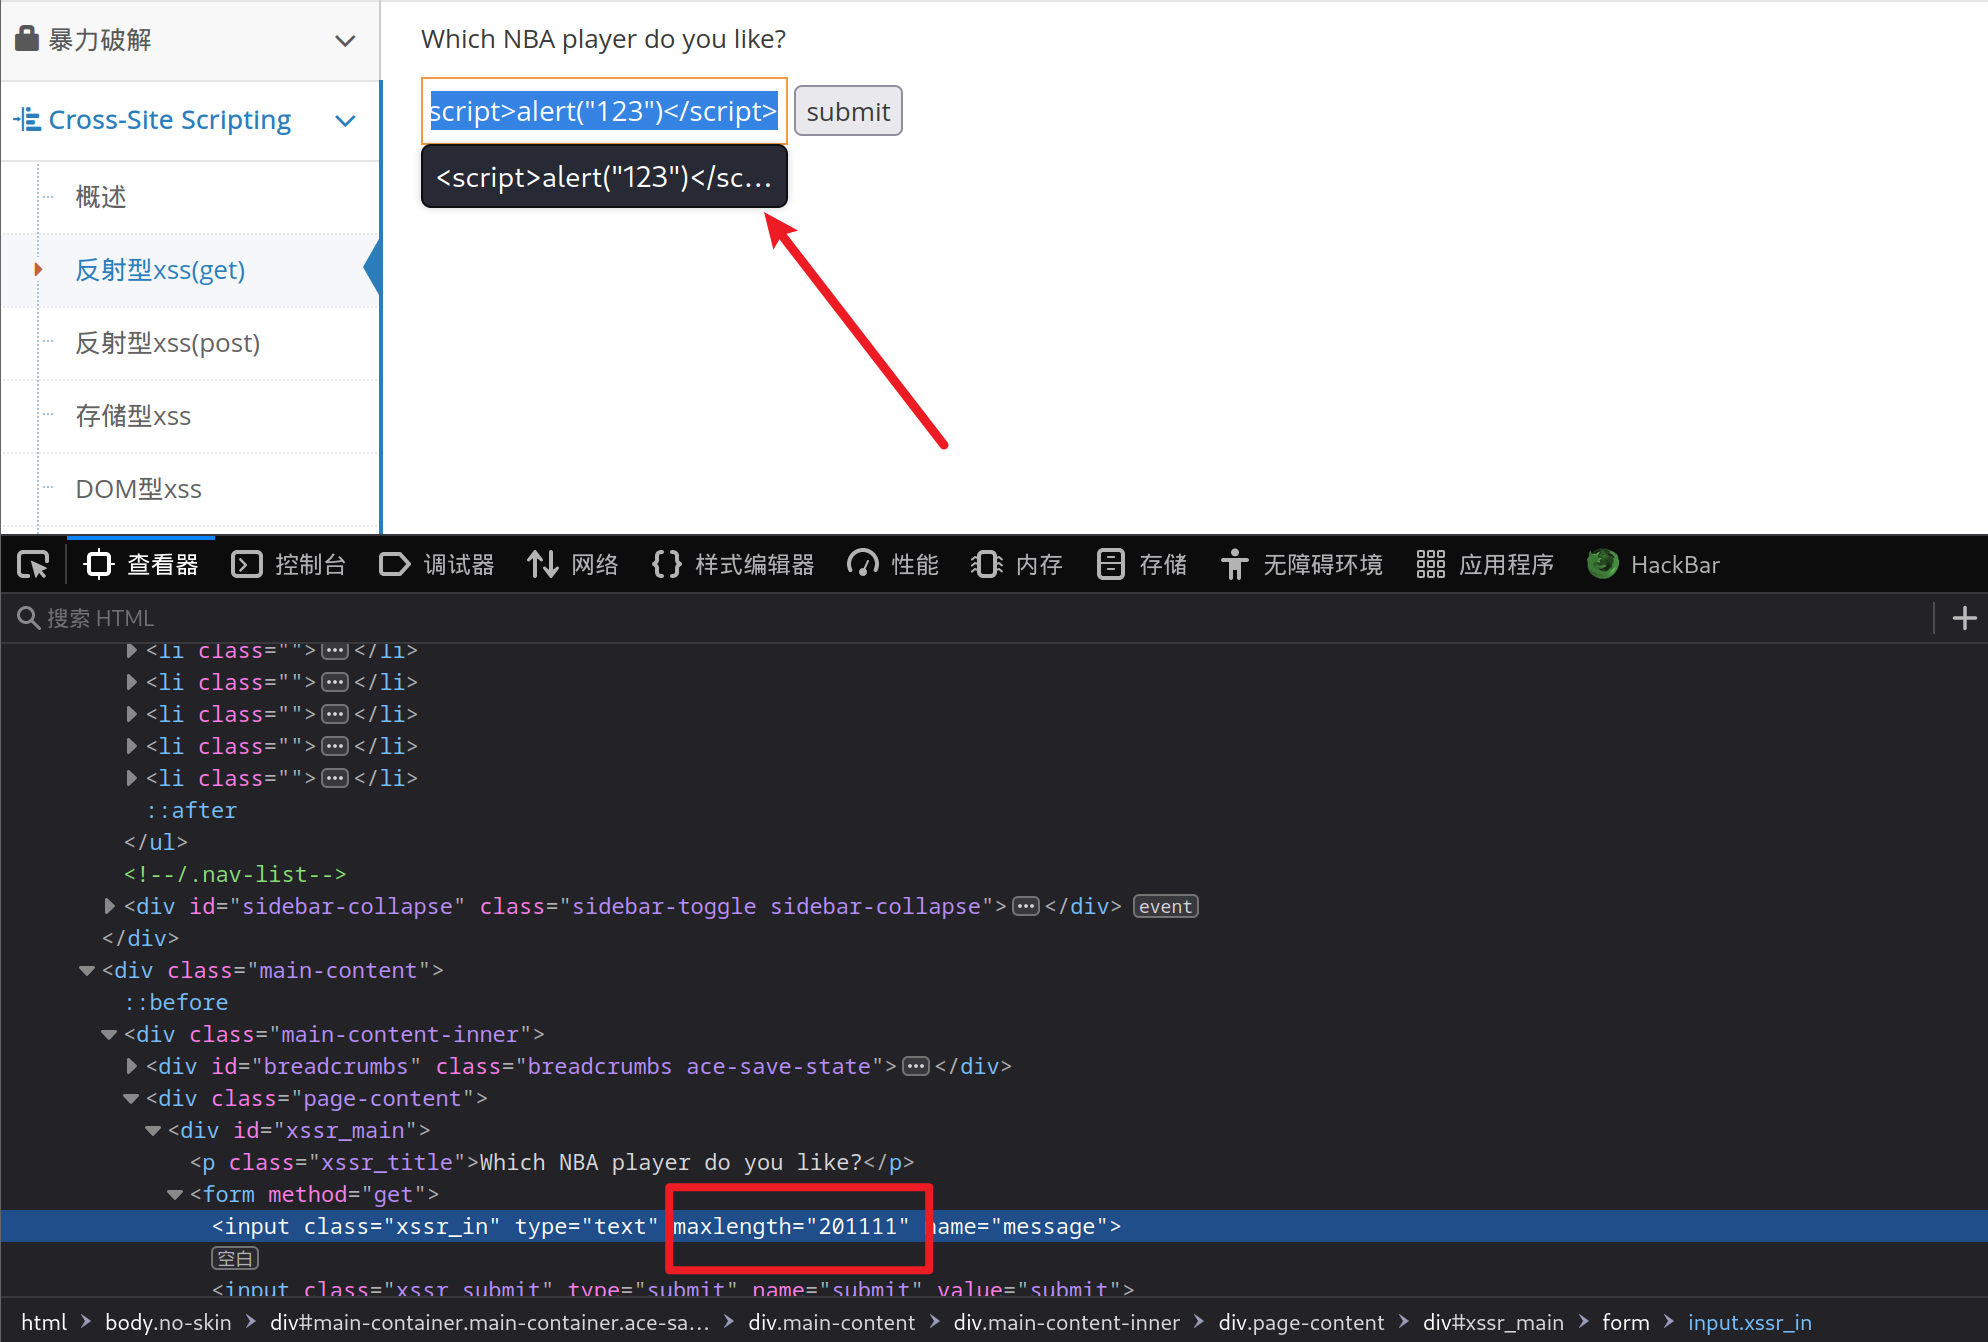Open the 查看器 inspector tab

pos(141,565)
